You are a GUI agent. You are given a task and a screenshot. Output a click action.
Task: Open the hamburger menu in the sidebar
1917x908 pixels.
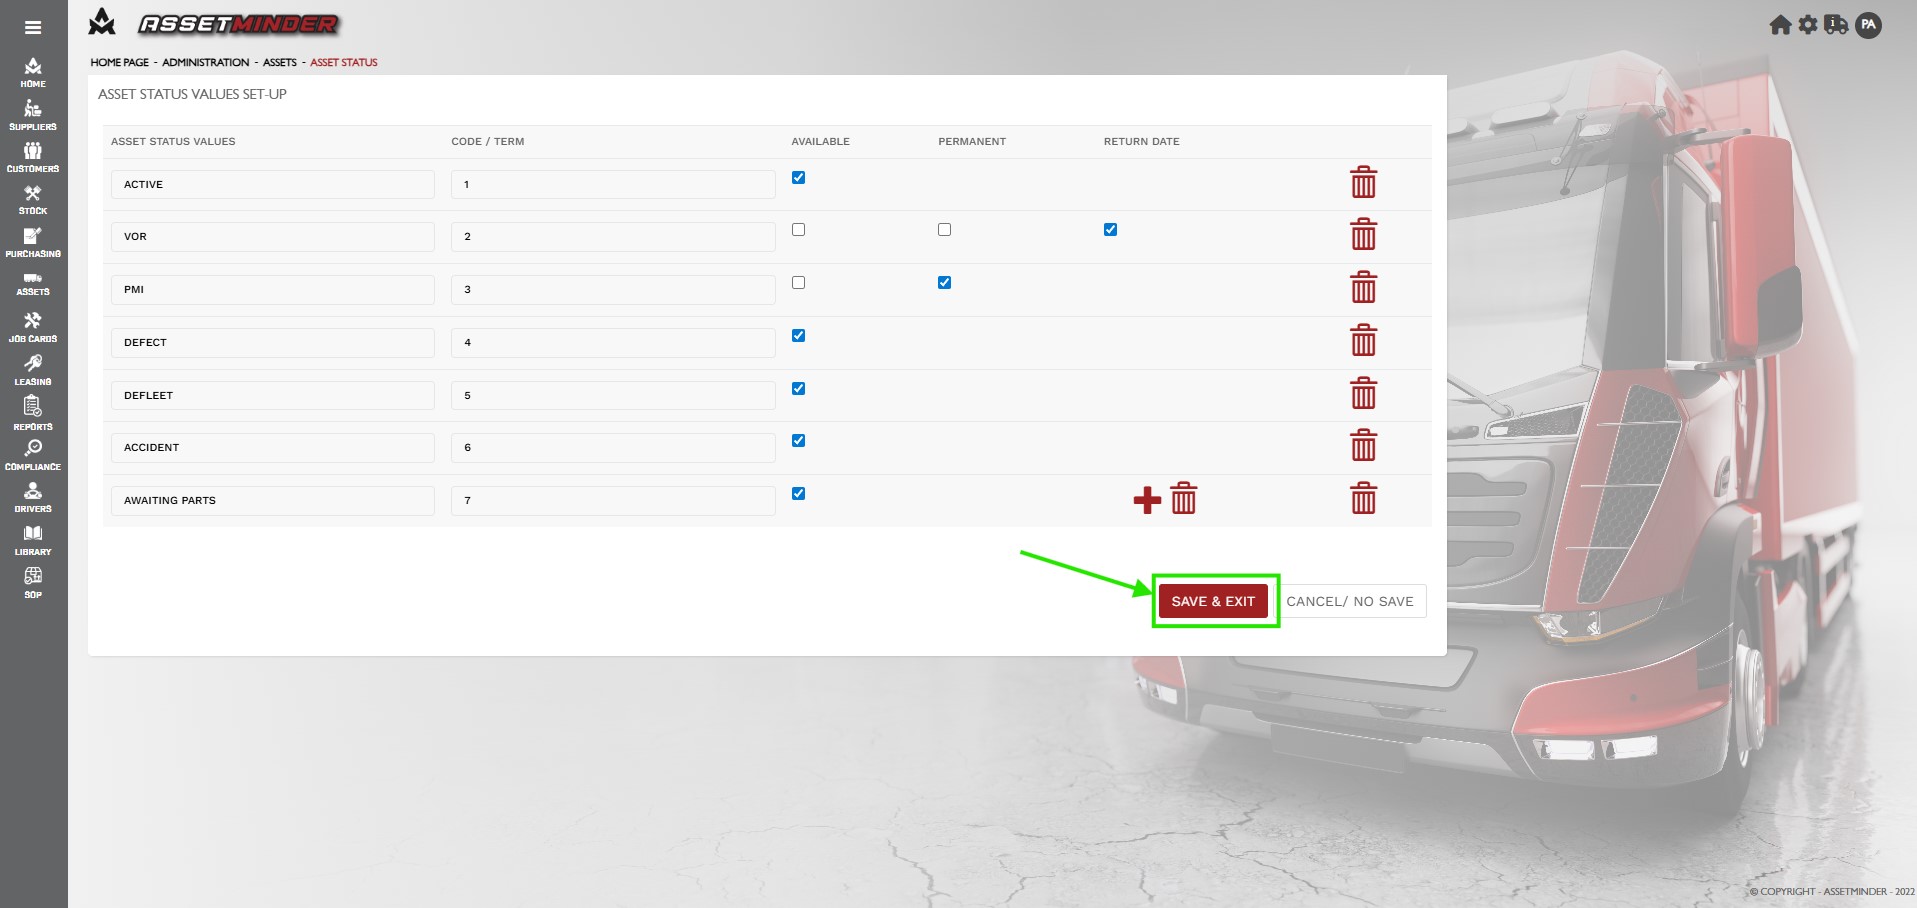point(33,28)
